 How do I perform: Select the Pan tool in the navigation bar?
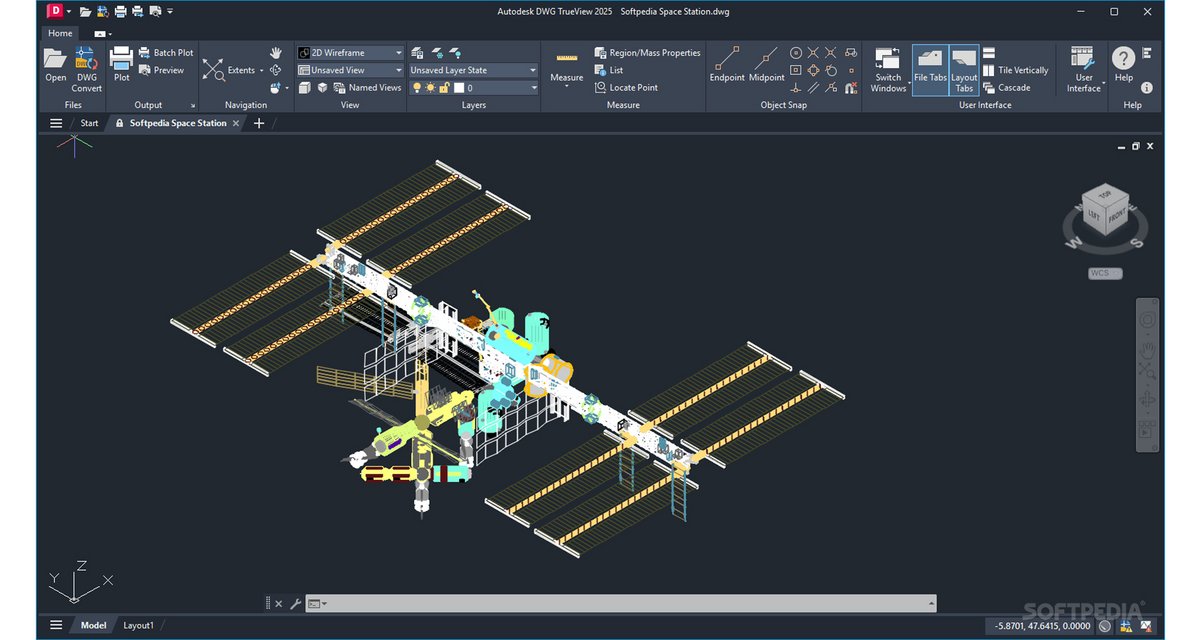point(276,52)
